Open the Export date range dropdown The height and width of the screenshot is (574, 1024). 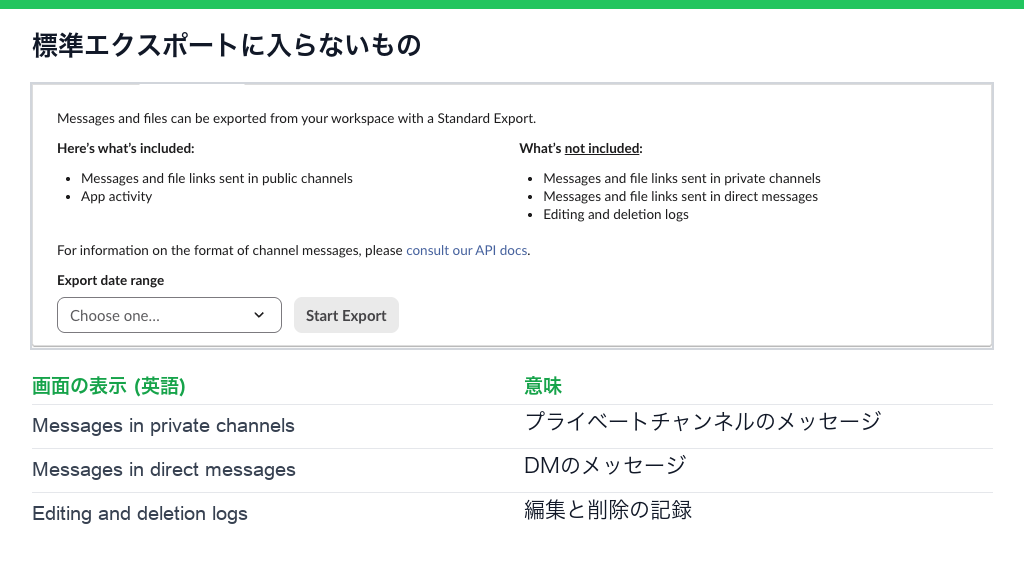click(x=169, y=315)
